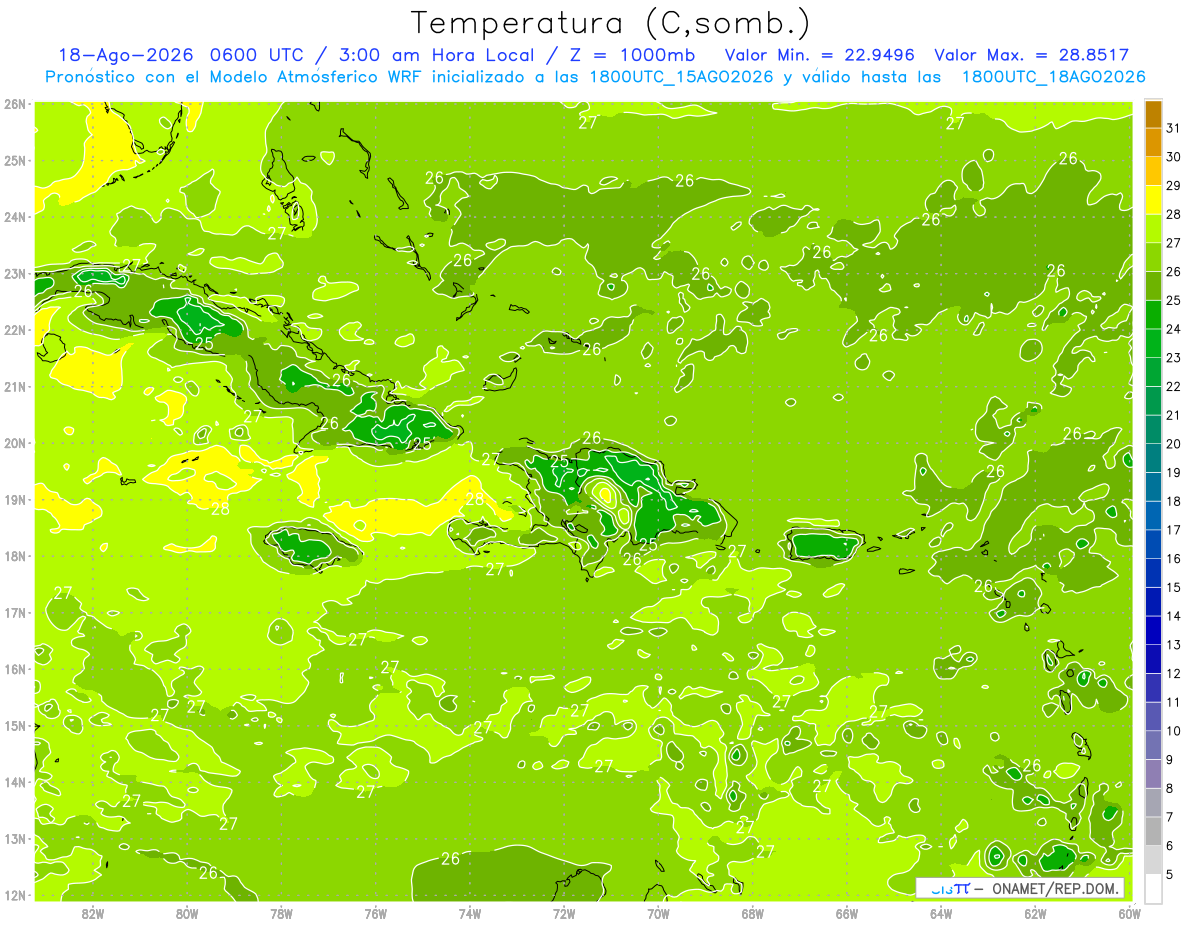The height and width of the screenshot is (927, 1200).
Task: Click the "17N" latitude axis label
Action: [15, 613]
